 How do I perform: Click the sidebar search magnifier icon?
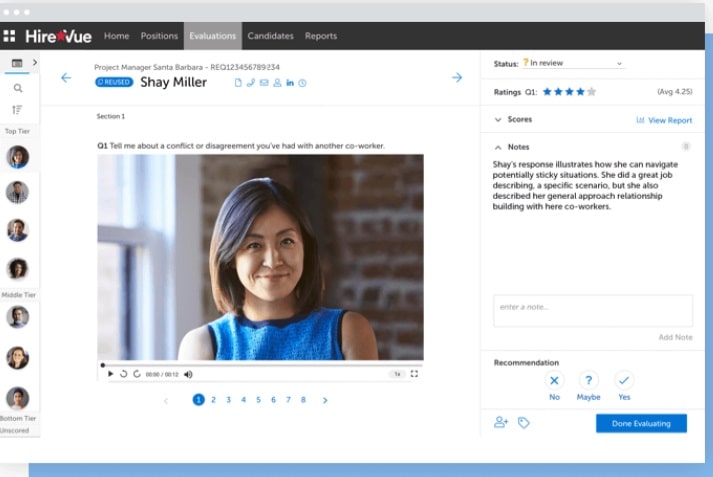pos(18,88)
